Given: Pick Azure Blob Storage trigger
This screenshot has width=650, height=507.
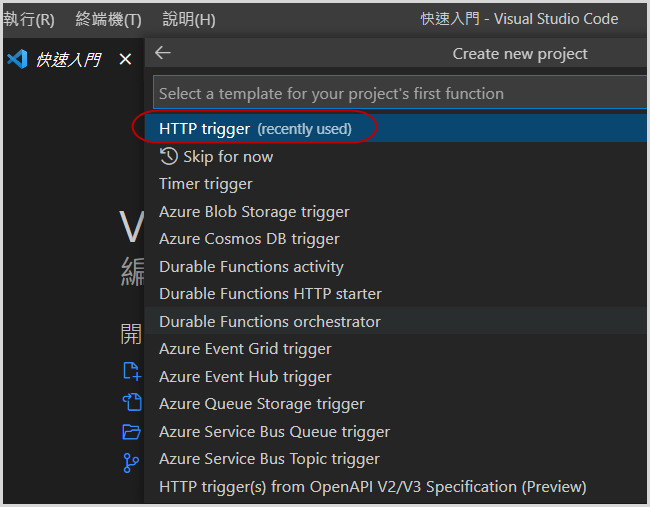Looking at the screenshot, I should [x=254, y=212].
